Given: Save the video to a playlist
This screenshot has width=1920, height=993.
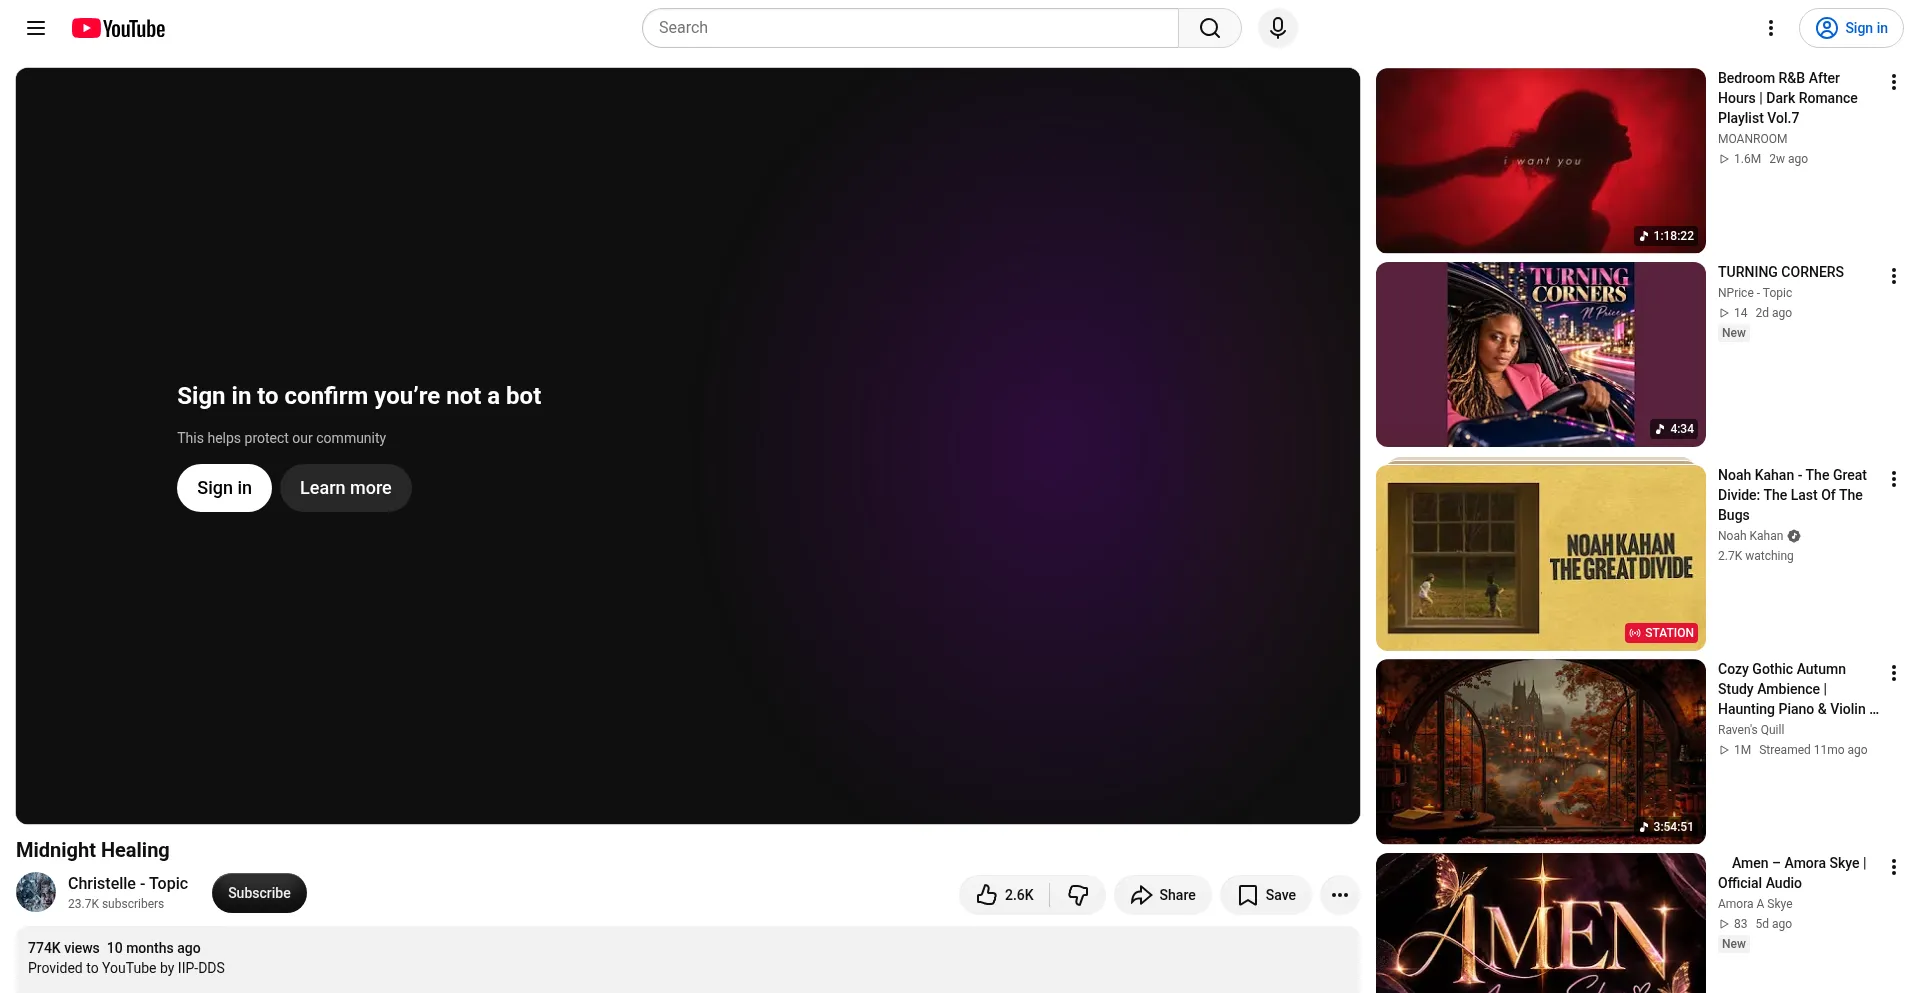Looking at the screenshot, I should (x=1266, y=895).
